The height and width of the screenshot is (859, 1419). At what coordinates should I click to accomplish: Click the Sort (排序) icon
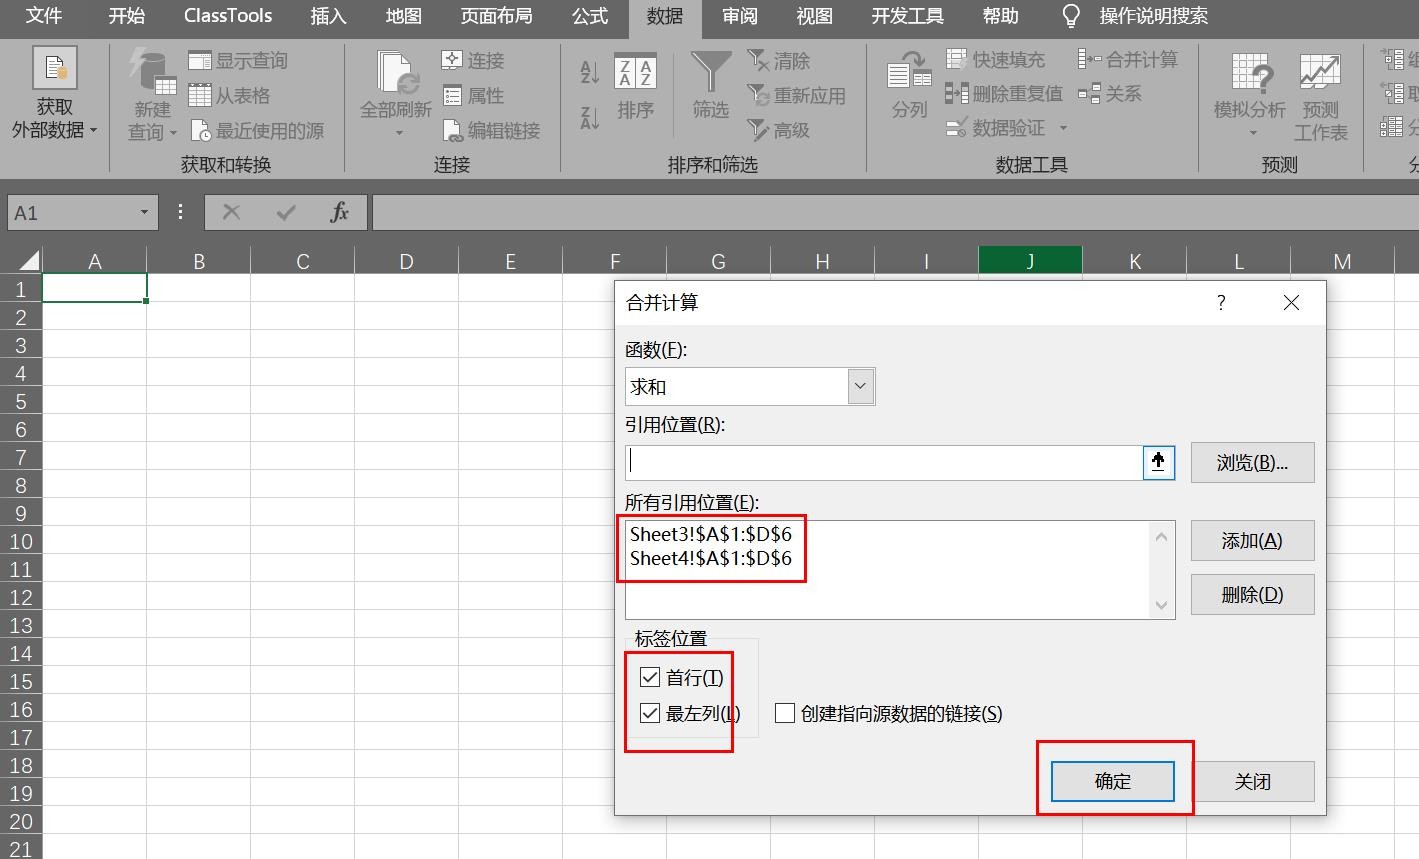(x=635, y=76)
